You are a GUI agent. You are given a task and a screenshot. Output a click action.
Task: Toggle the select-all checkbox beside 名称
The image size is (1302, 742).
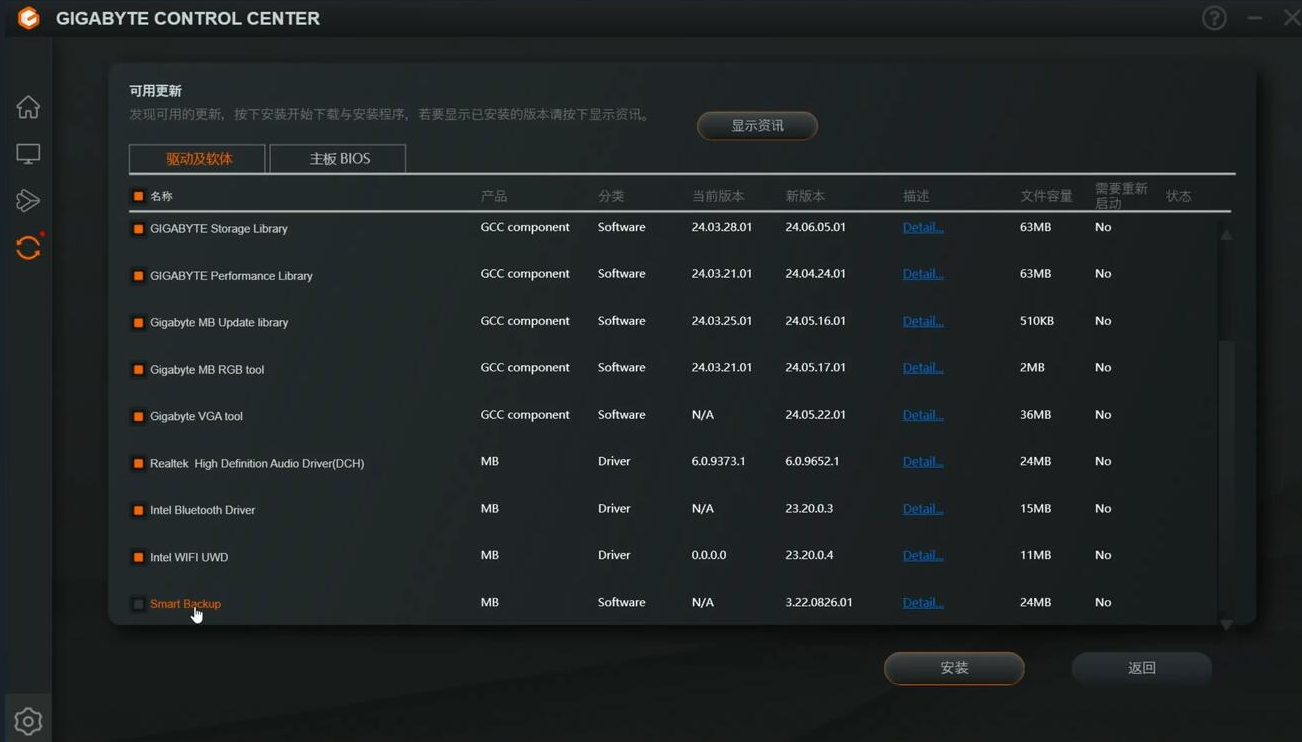[138, 196]
